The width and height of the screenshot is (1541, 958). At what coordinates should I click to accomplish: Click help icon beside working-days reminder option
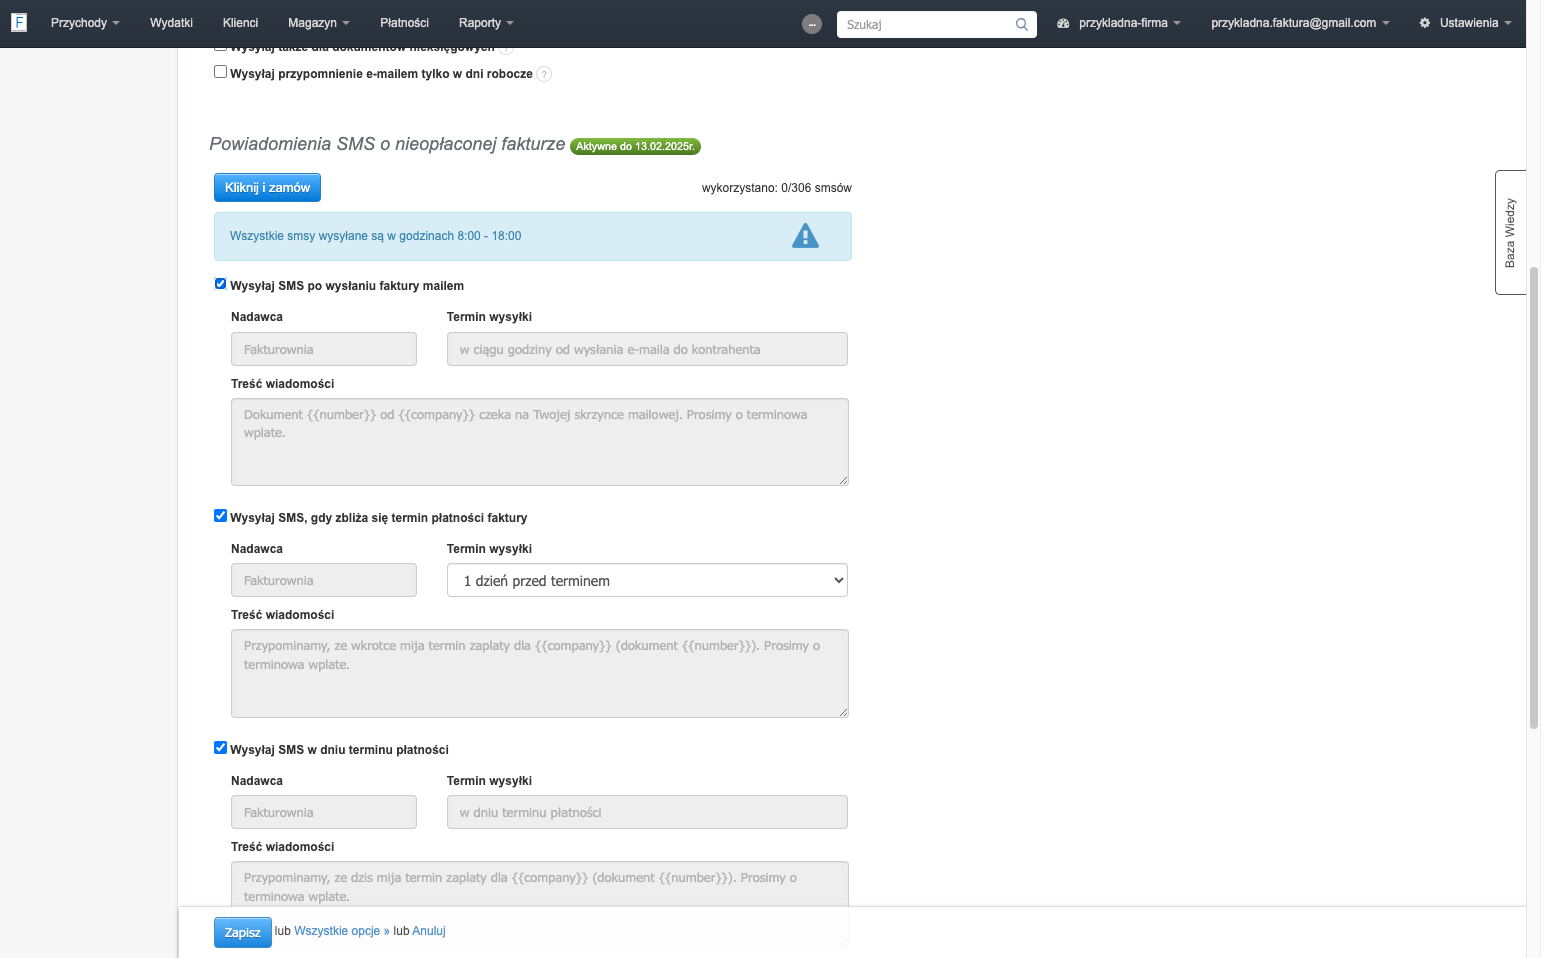point(544,74)
